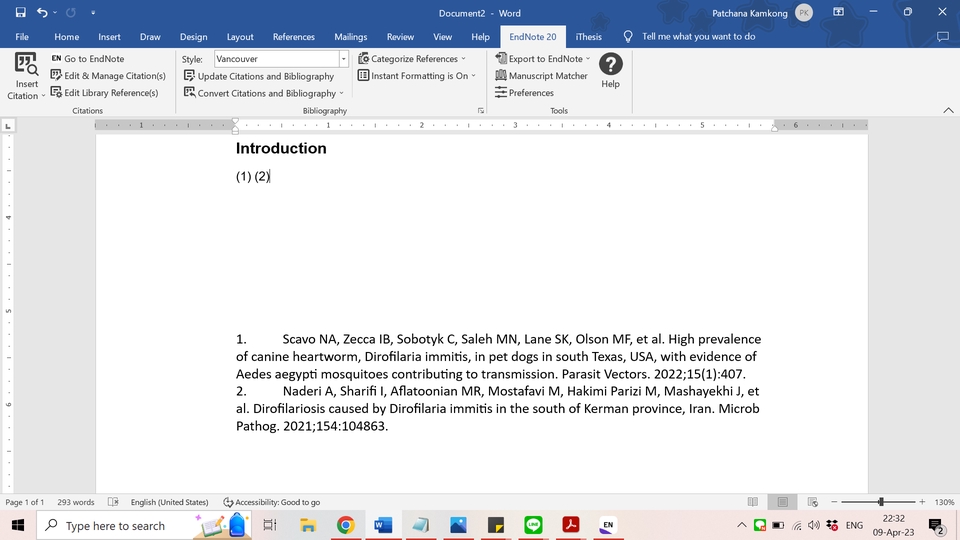The height and width of the screenshot is (540, 960).
Task: Open the Style dropdown arrow
Action: pyautogui.click(x=343, y=59)
